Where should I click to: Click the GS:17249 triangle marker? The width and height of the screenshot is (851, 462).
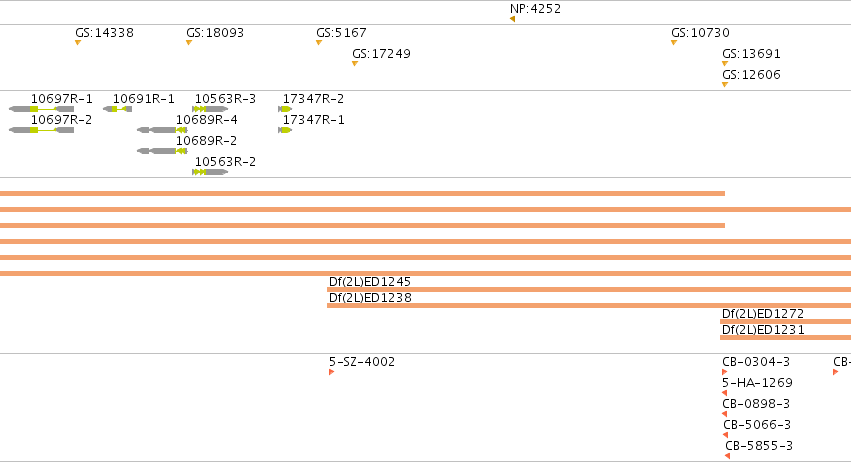pos(355,64)
